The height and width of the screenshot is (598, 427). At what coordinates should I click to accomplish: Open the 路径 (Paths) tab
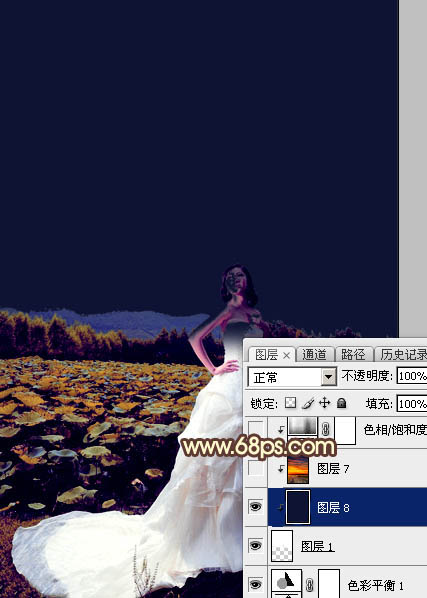coord(353,355)
